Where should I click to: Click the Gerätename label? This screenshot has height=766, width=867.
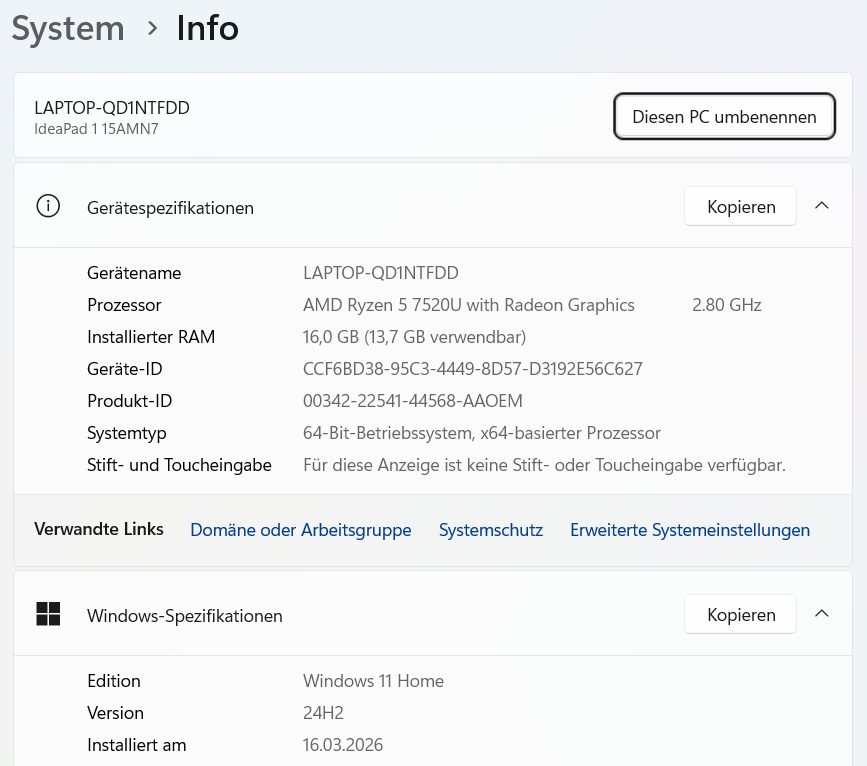(134, 273)
